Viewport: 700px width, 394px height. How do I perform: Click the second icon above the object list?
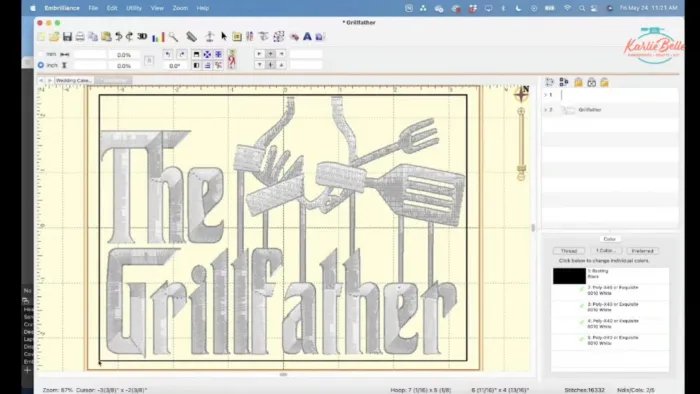tap(564, 82)
